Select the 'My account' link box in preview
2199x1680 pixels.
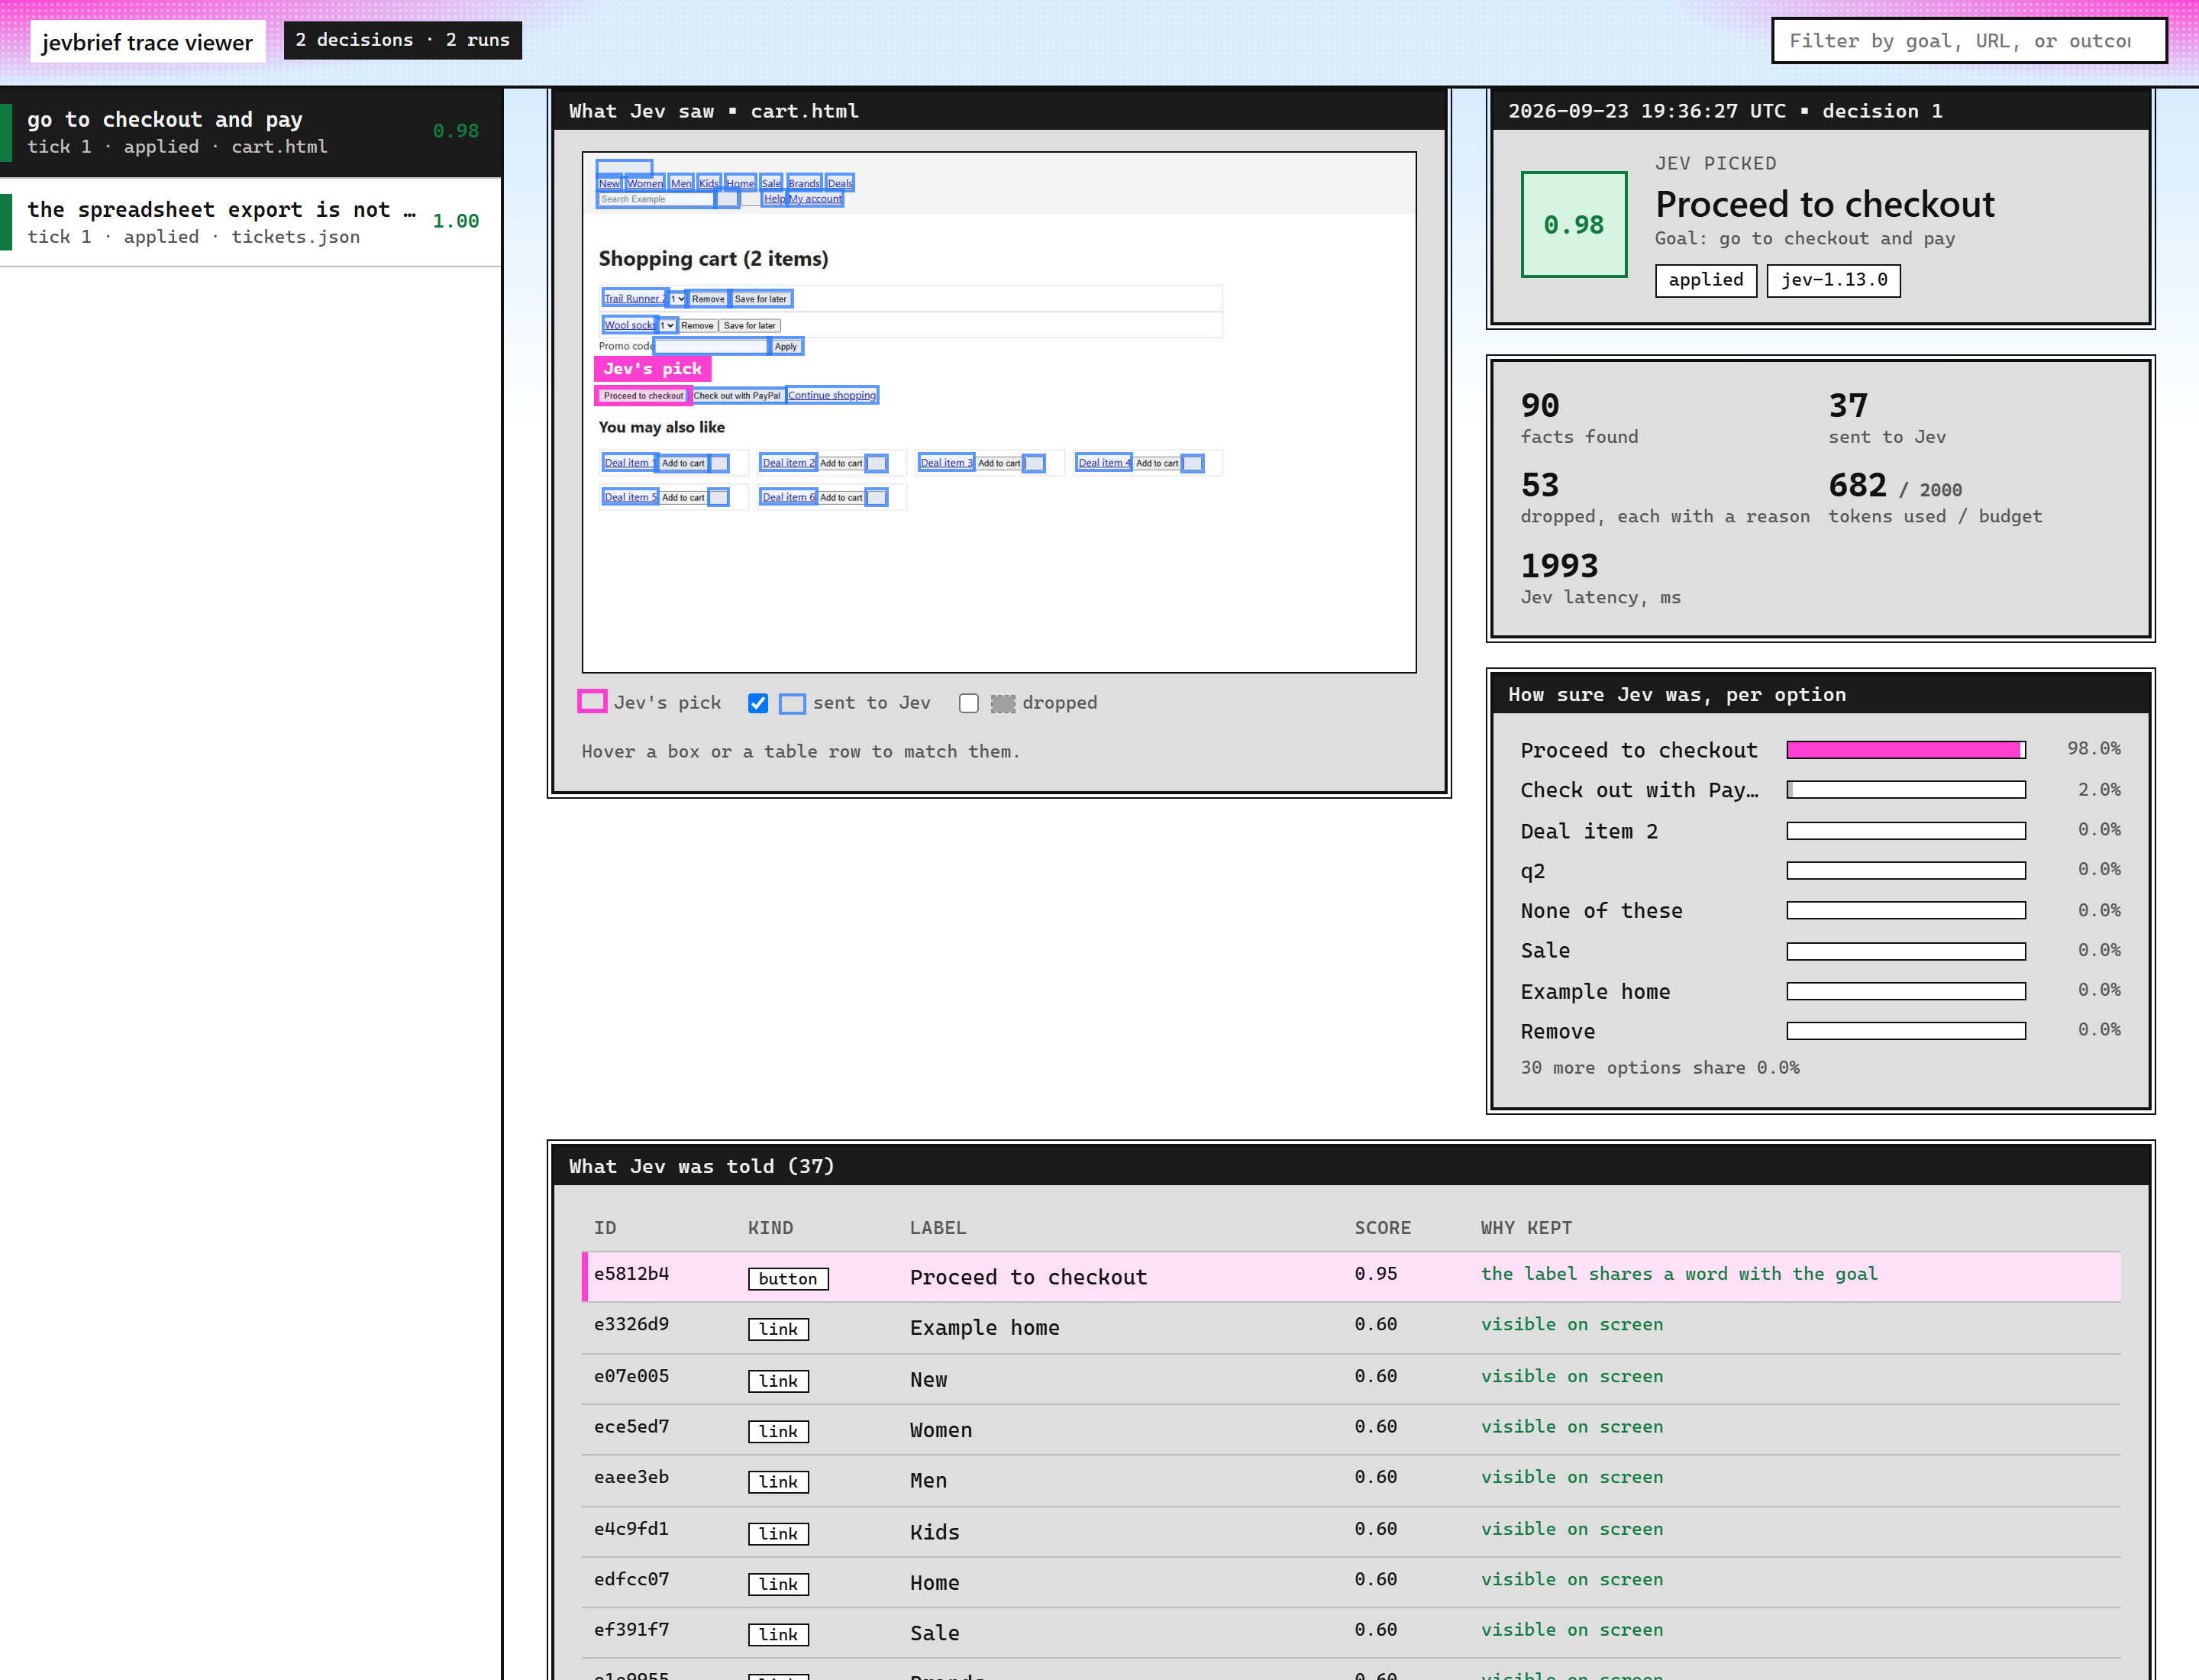click(x=816, y=199)
